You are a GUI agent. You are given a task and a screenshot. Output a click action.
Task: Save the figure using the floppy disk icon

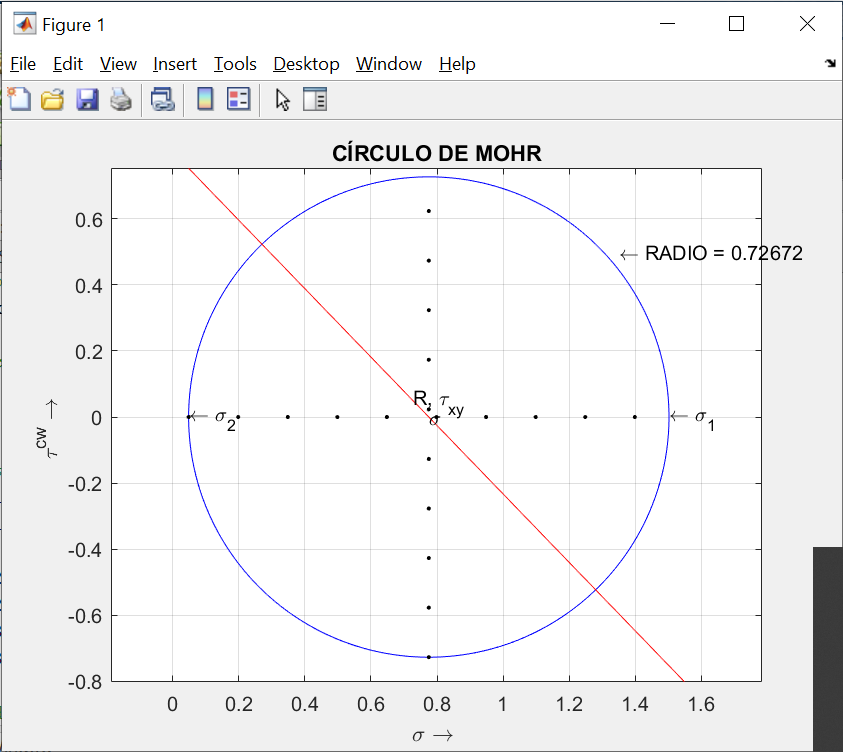(x=87, y=99)
